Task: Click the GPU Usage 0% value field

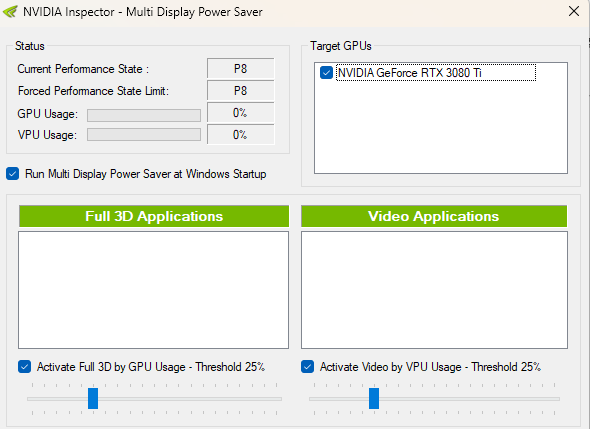Action: [x=240, y=113]
